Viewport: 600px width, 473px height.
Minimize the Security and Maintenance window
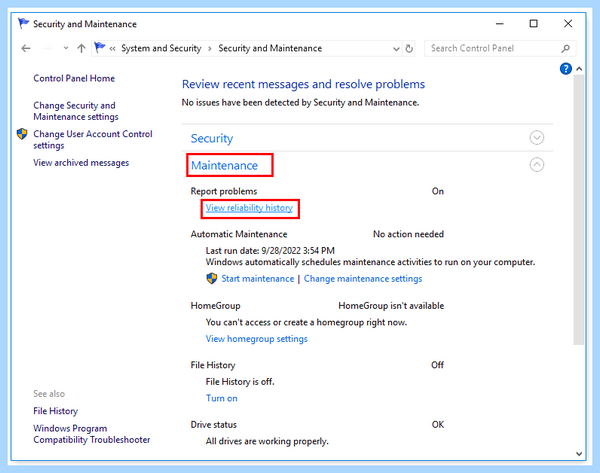coord(499,24)
